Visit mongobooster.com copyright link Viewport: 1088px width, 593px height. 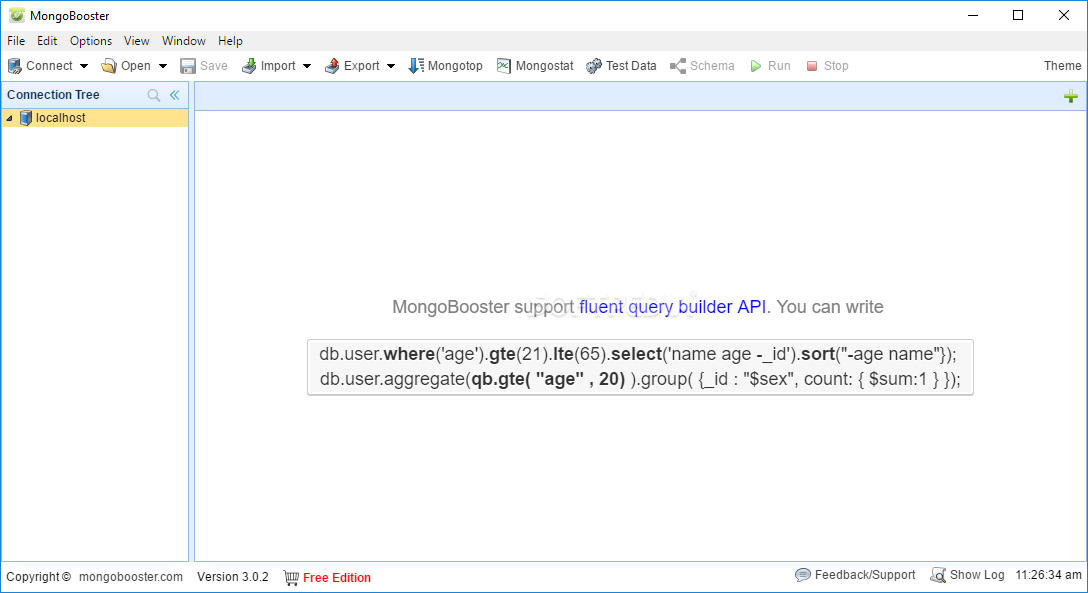pyautogui.click(x=131, y=577)
